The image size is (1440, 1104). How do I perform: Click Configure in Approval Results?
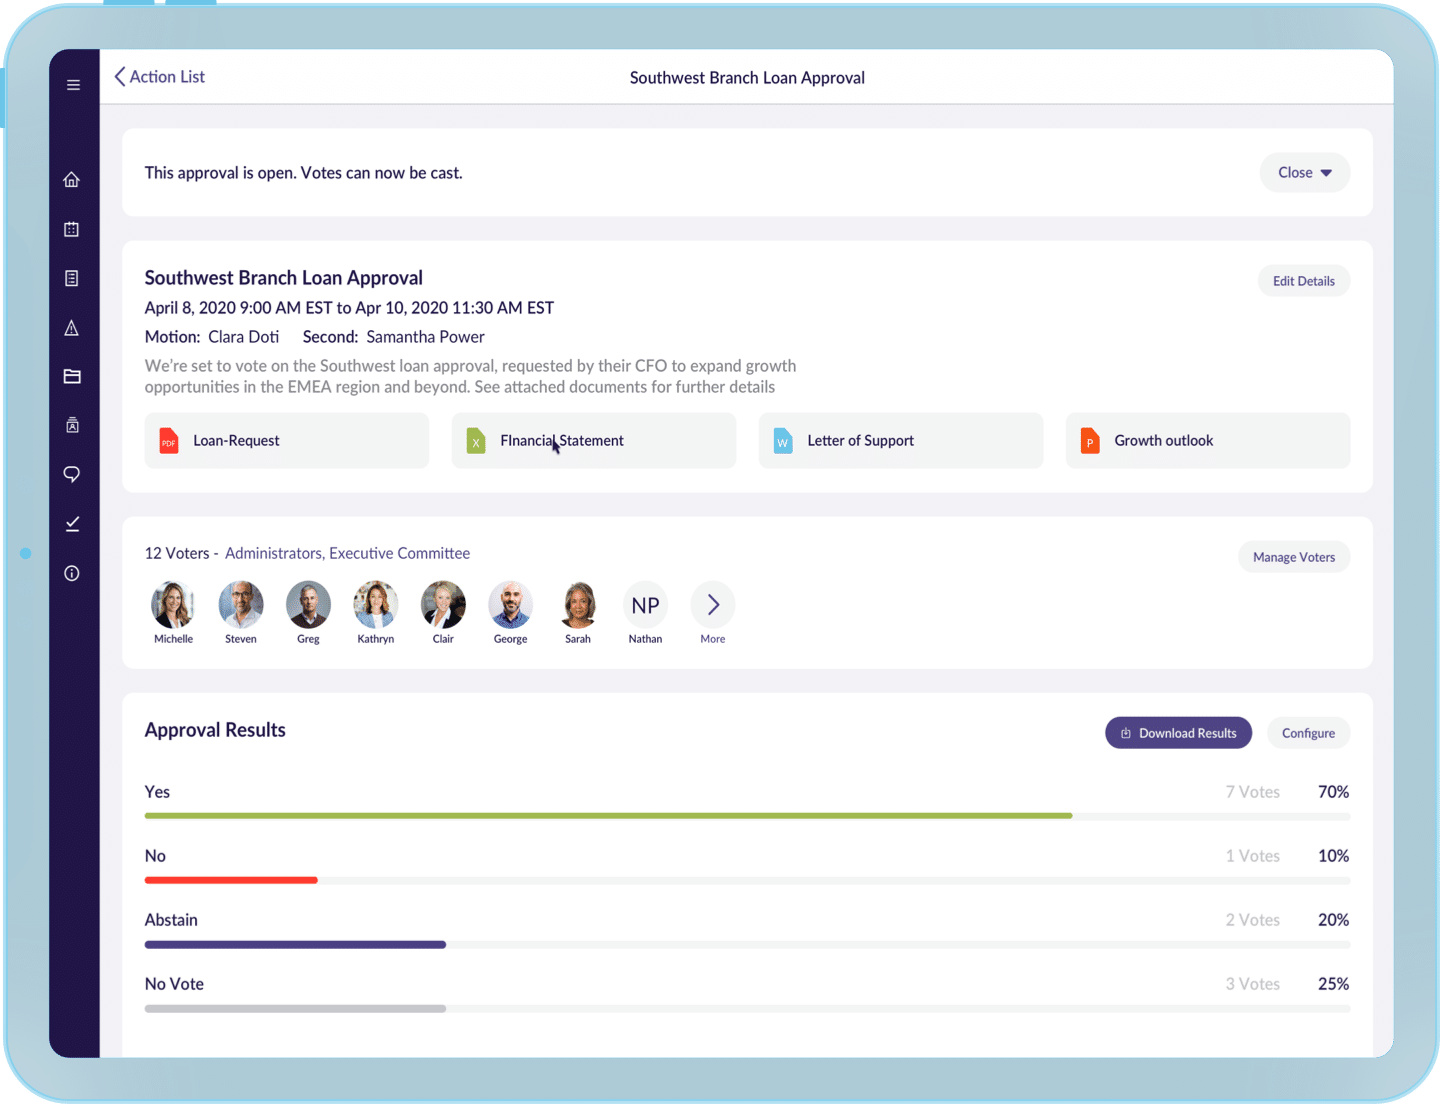tap(1307, 733)
